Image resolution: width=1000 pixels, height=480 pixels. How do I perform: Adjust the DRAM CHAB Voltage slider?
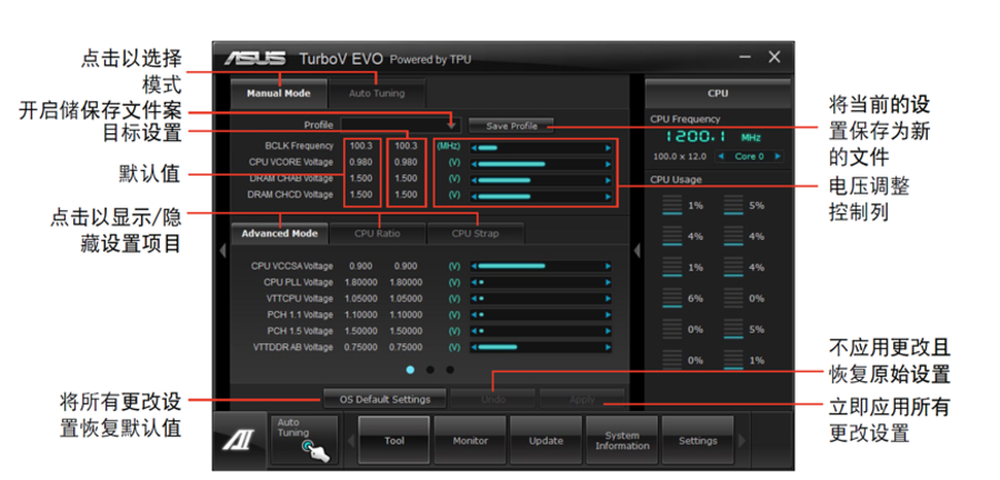coord(541,180)
